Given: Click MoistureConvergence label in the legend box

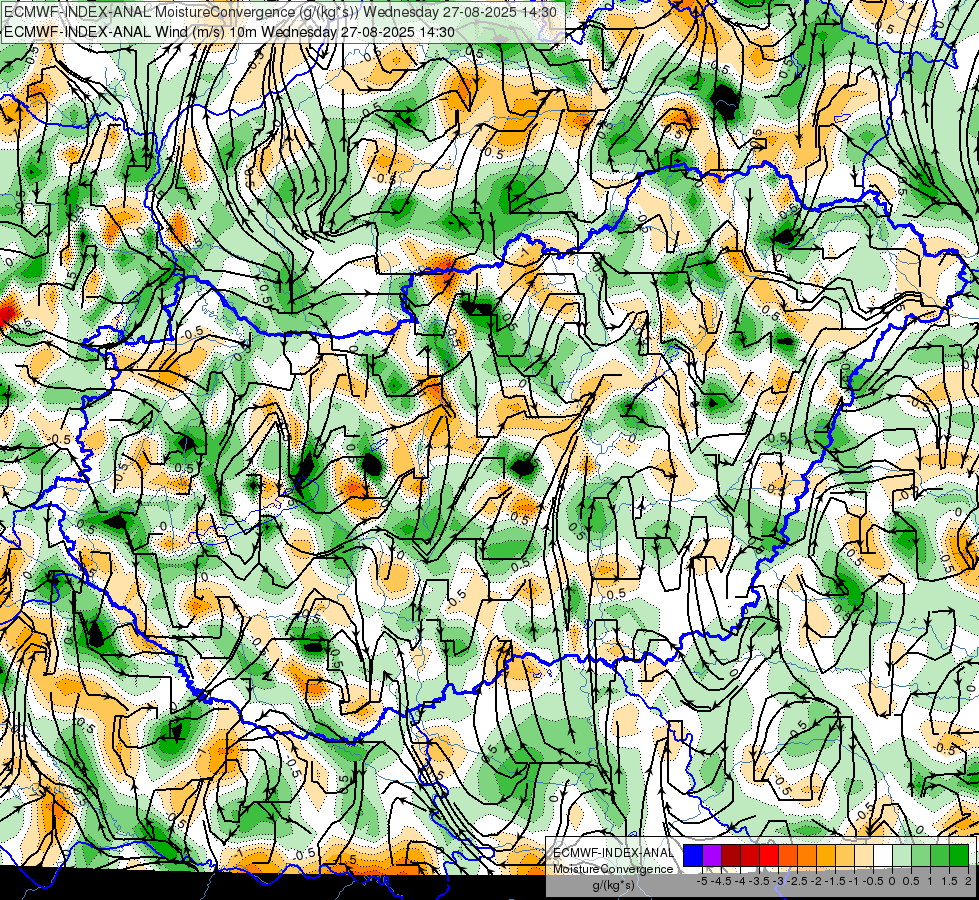Looking at the screenshot, I should coord(613,869).
